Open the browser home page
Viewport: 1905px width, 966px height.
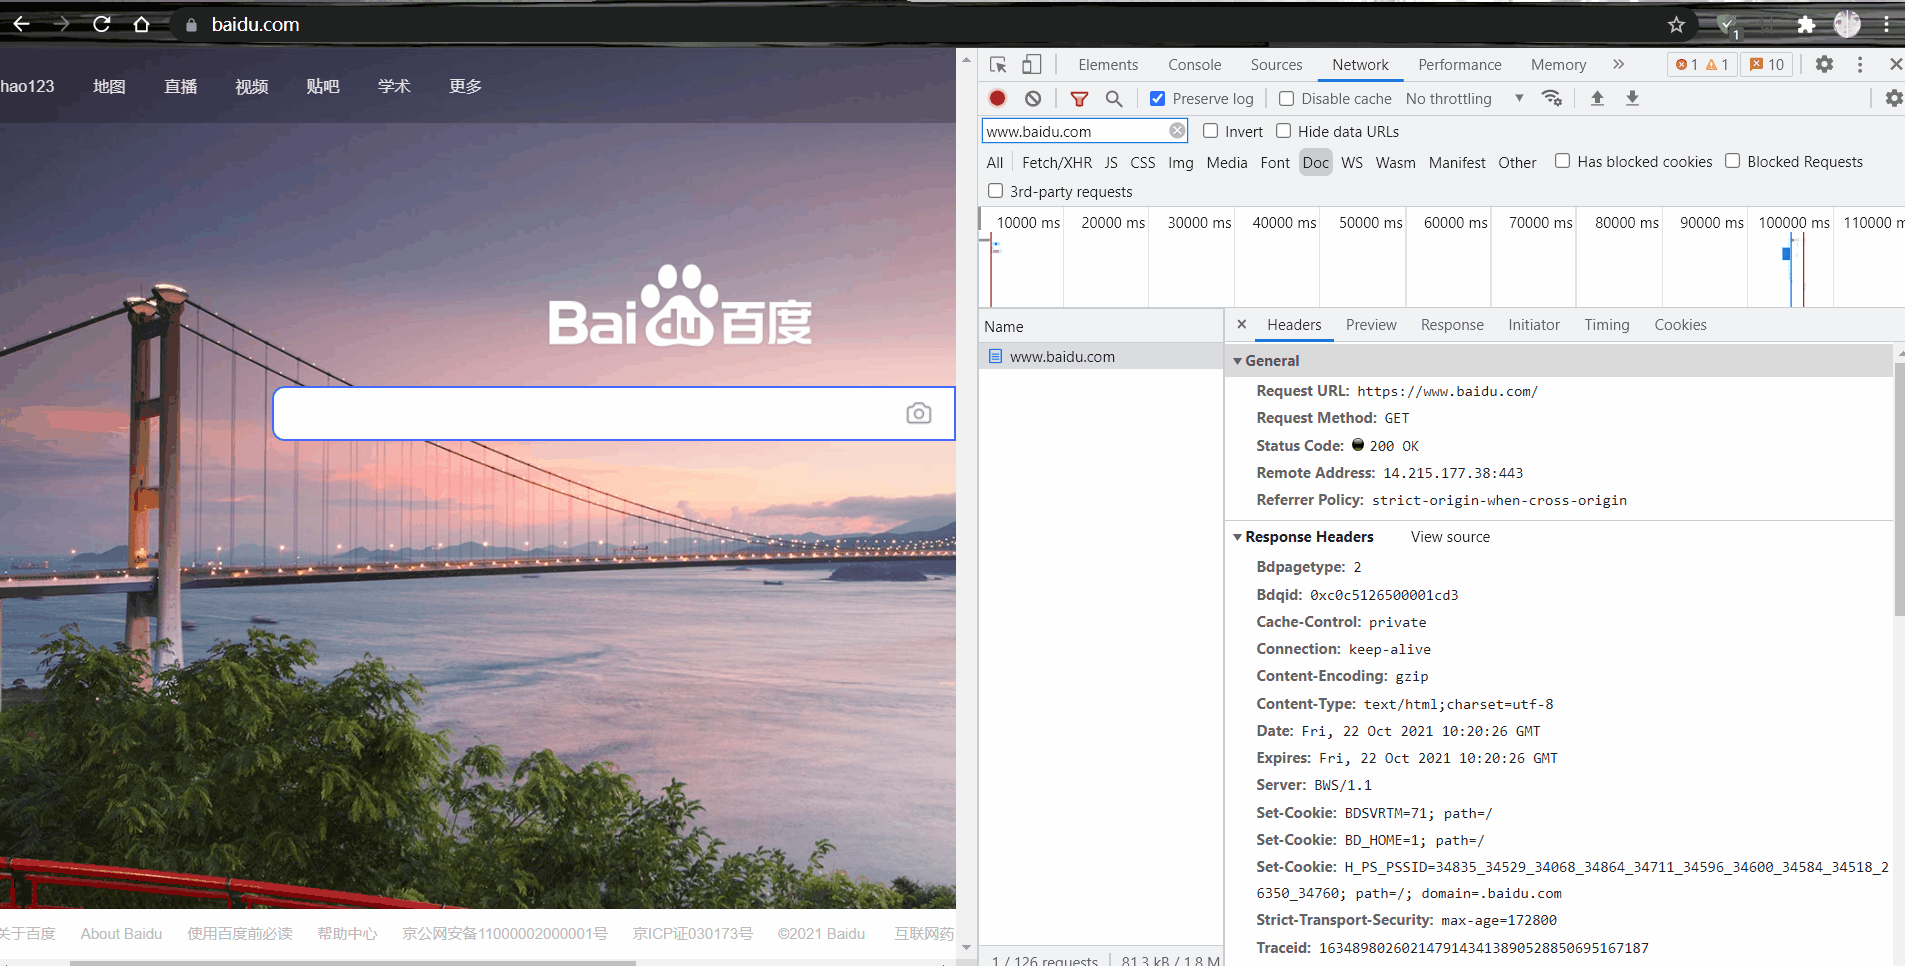pyautogui.click(x=141, y=24)
